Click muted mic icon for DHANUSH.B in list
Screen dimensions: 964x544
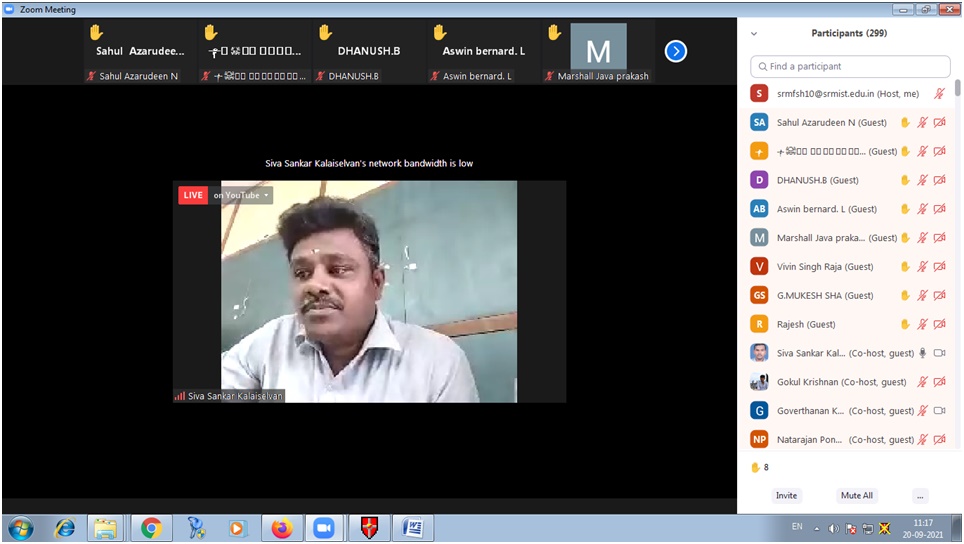pyautogui.click(x=923, y=181)
